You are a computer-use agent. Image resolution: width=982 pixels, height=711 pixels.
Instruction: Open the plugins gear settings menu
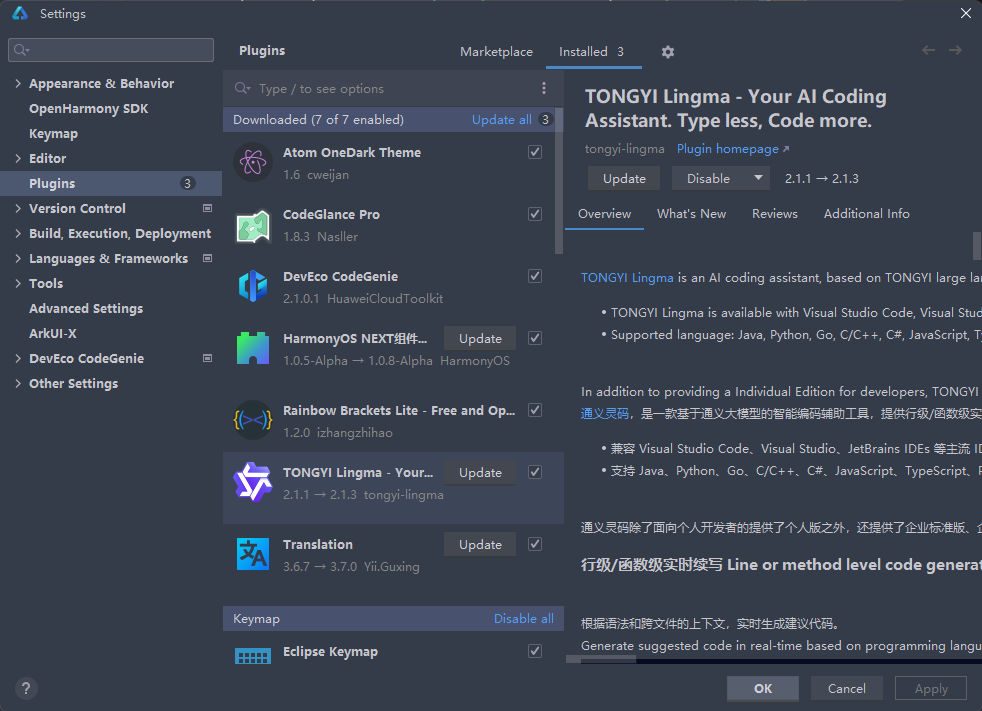point(668,52)
